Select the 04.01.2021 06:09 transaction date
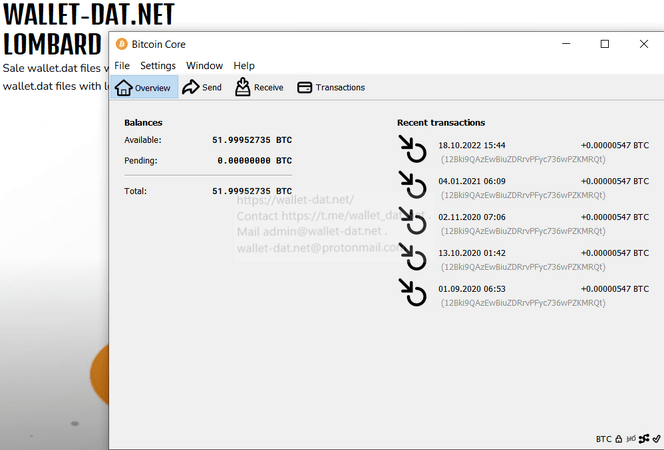The height and width of the screenshot is (450, 664). click(x=472, y=181)
